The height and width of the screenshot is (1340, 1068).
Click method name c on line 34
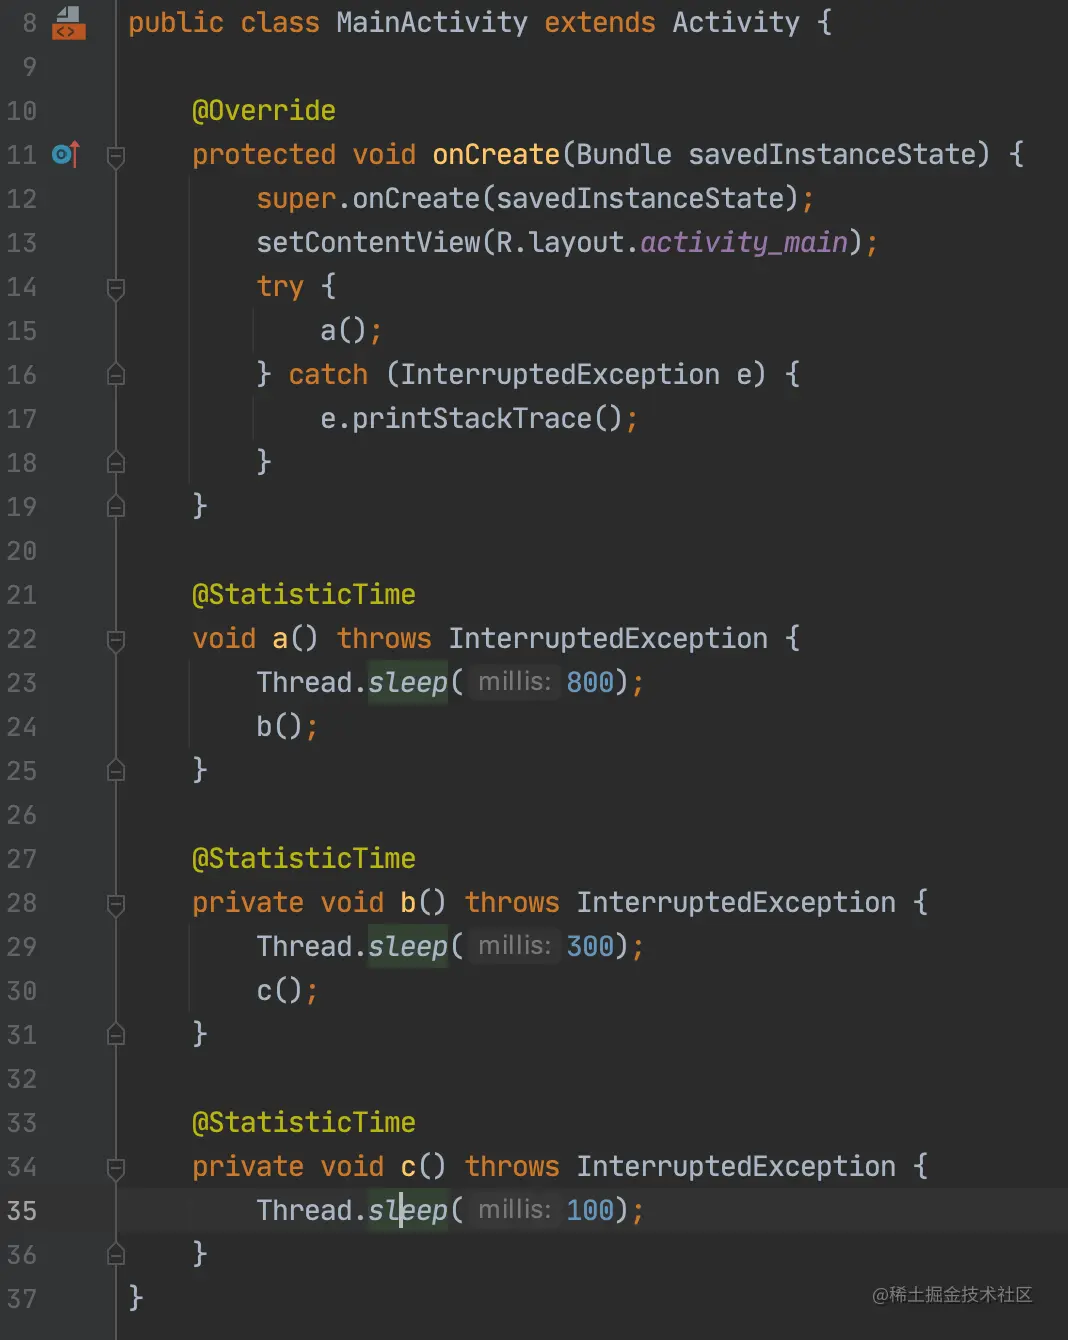pos(408,1166)
